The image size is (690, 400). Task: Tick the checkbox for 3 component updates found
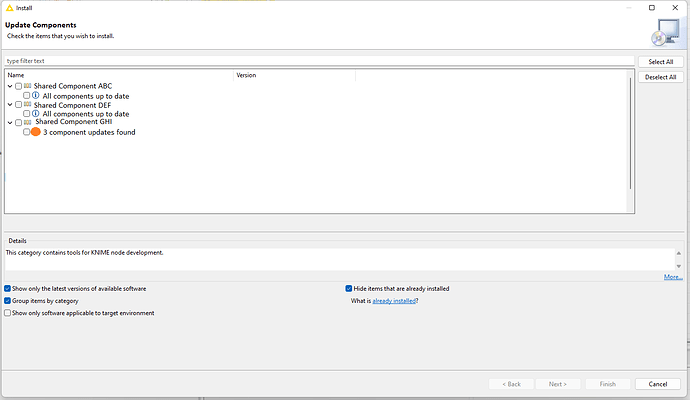tap(26, 132)
